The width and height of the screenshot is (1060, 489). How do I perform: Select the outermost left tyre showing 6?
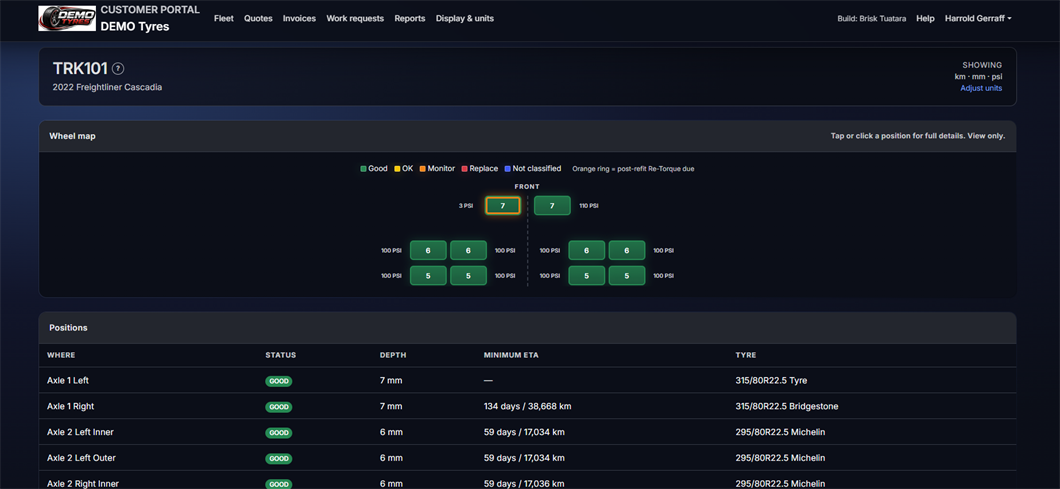[x=428, y=250]
